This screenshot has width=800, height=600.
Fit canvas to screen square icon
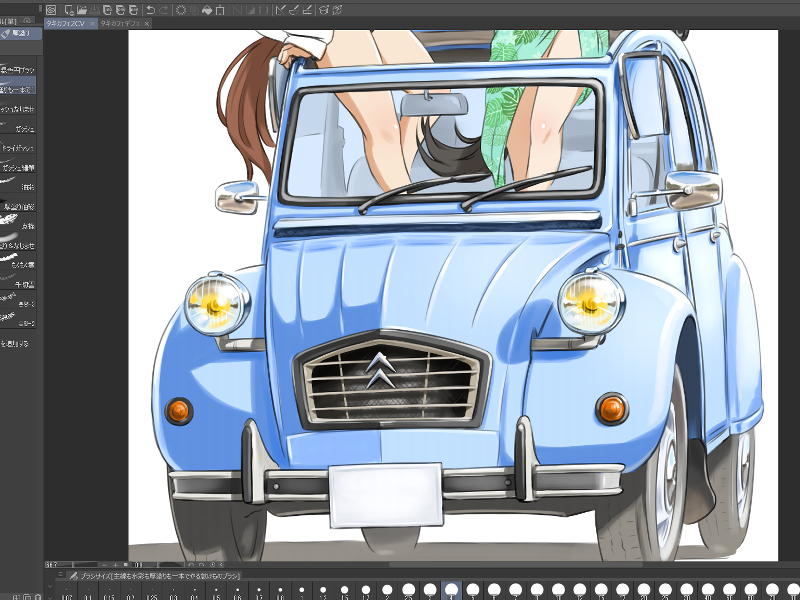point(126,565)
